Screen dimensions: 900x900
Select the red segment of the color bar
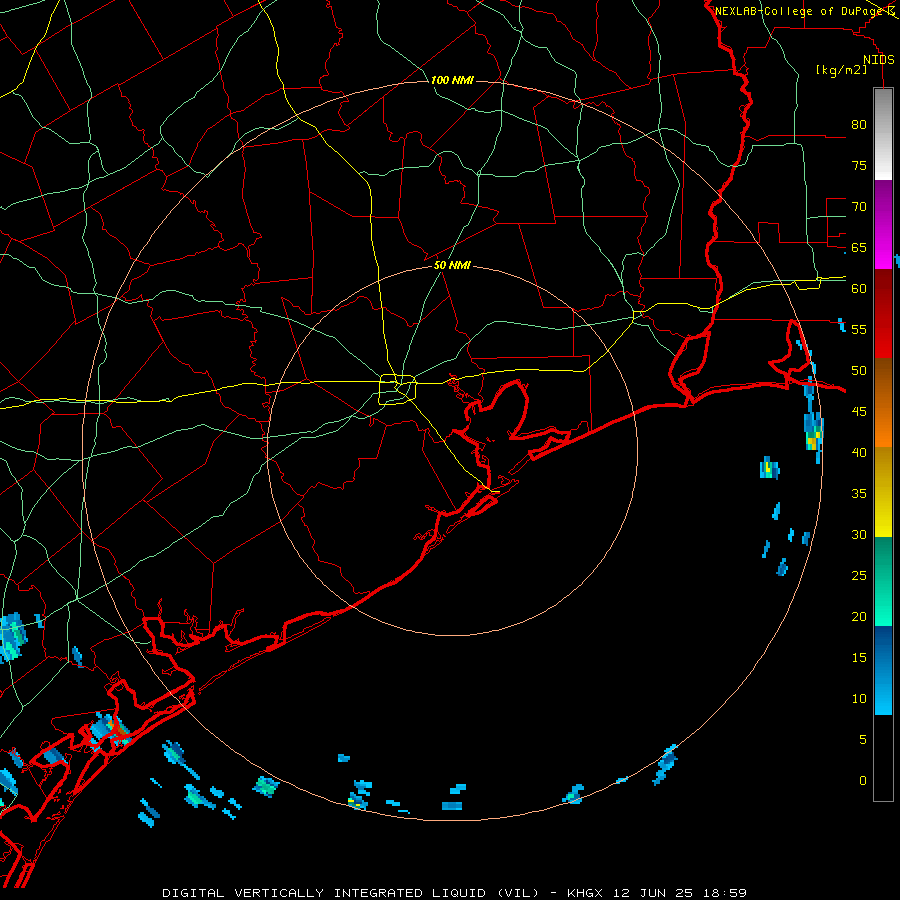883,313
